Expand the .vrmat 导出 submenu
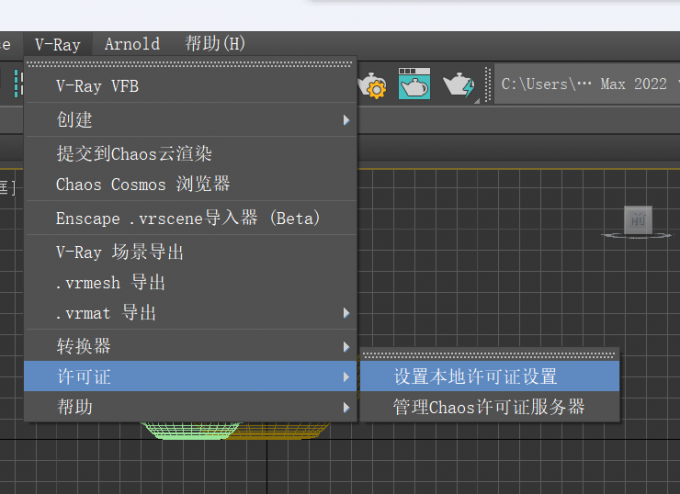This screenshot has height=494, width=680. click(190, 313)
